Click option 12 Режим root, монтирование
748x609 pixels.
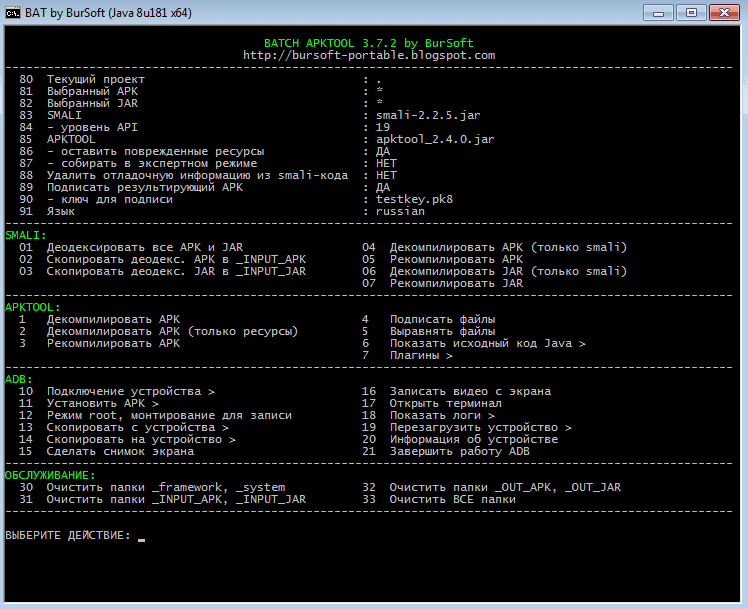coord(156,415)
